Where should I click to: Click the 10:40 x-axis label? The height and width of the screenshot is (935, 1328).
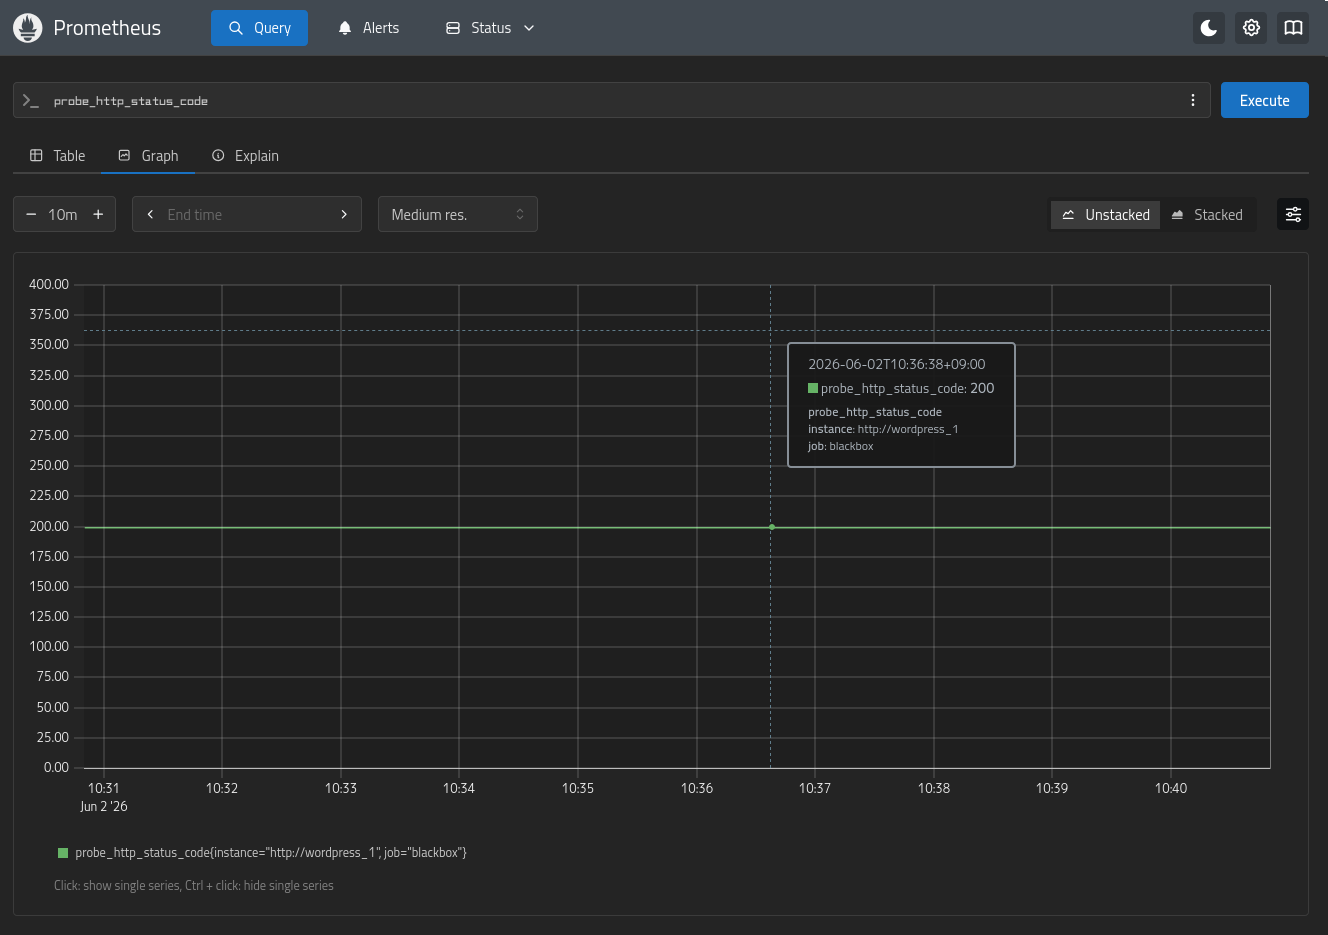1171,788
